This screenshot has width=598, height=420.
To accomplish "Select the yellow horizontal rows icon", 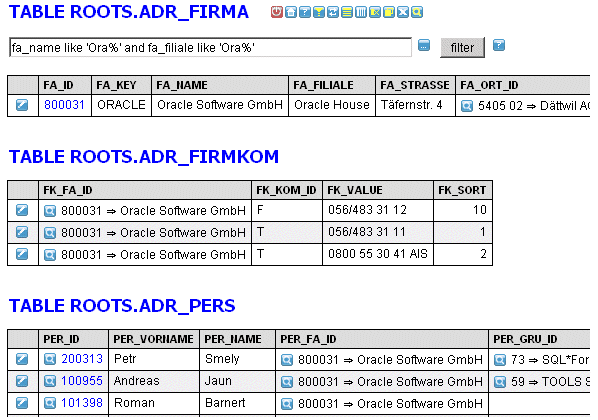I will tap(347, 12).
